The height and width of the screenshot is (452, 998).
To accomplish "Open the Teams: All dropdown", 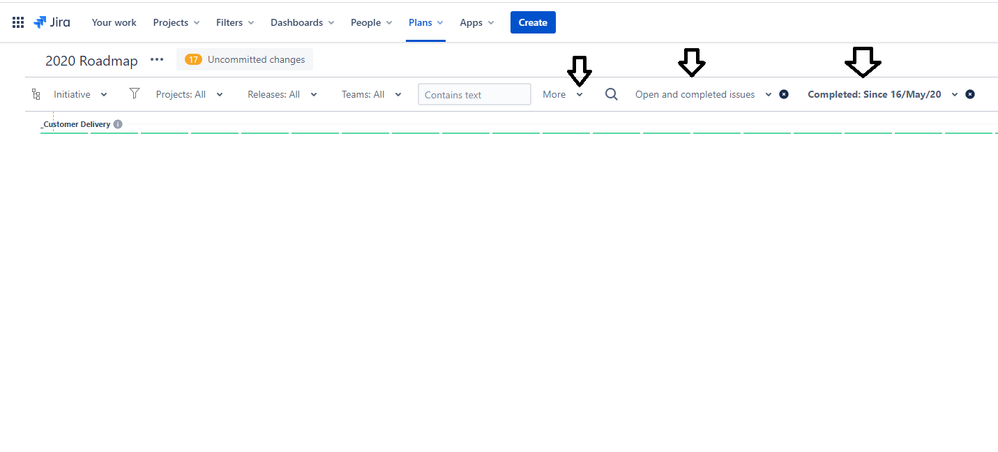I will click(372, 94).
